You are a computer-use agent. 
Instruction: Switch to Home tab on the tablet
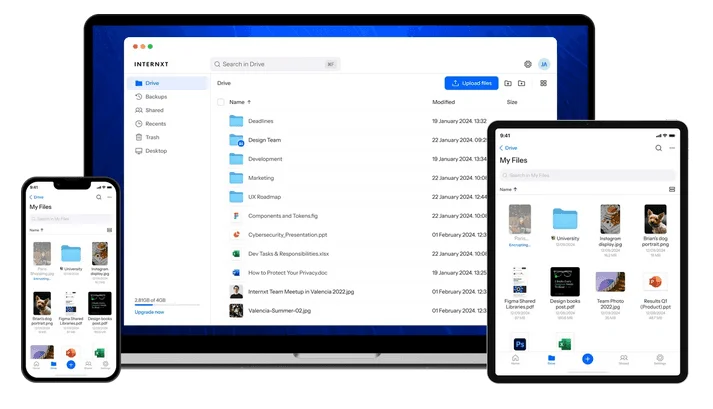click(515, 360)
